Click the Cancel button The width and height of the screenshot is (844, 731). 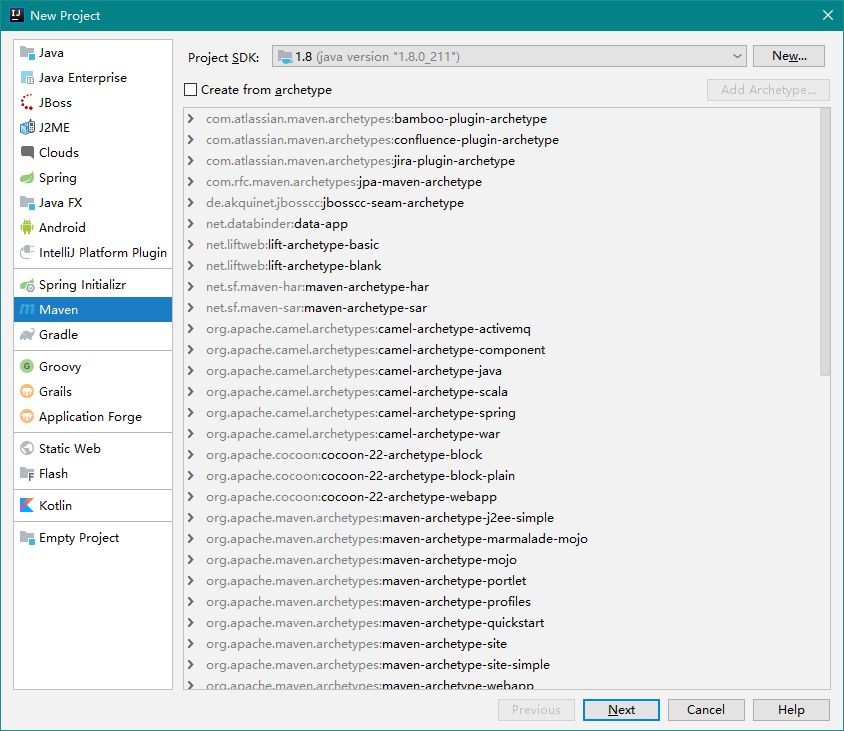click(706, 710)
